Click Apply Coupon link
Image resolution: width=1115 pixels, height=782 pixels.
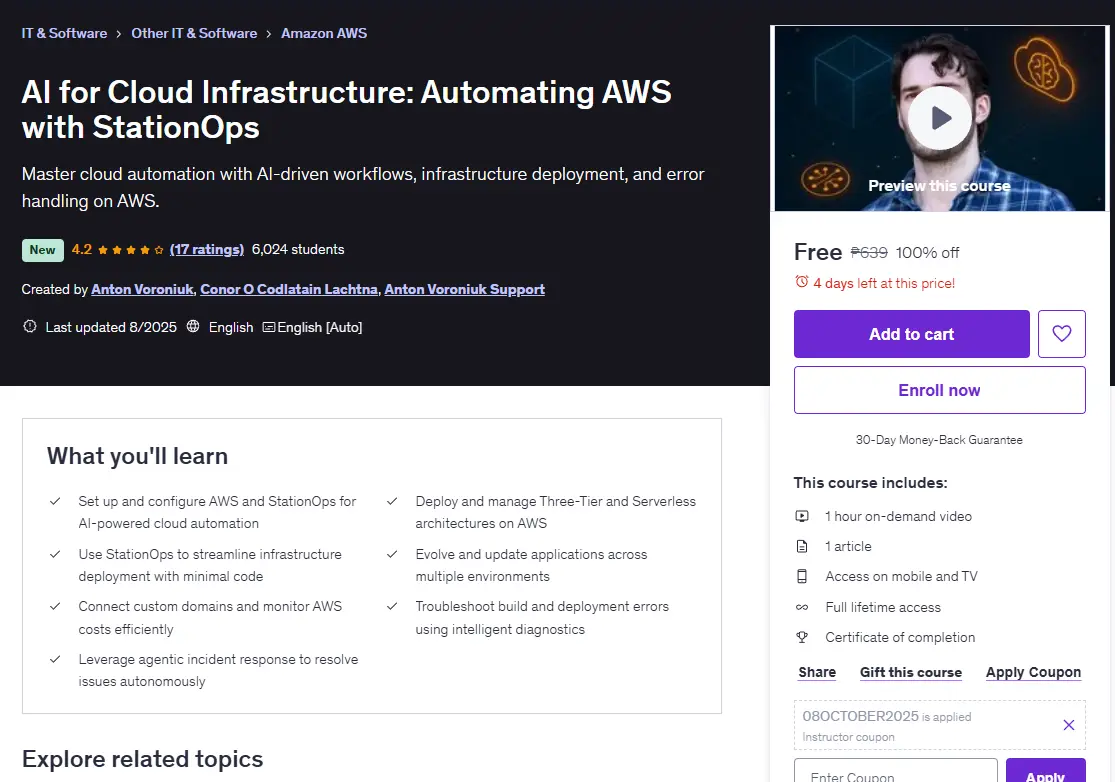pyautogui.click(x=1033, y=673)
